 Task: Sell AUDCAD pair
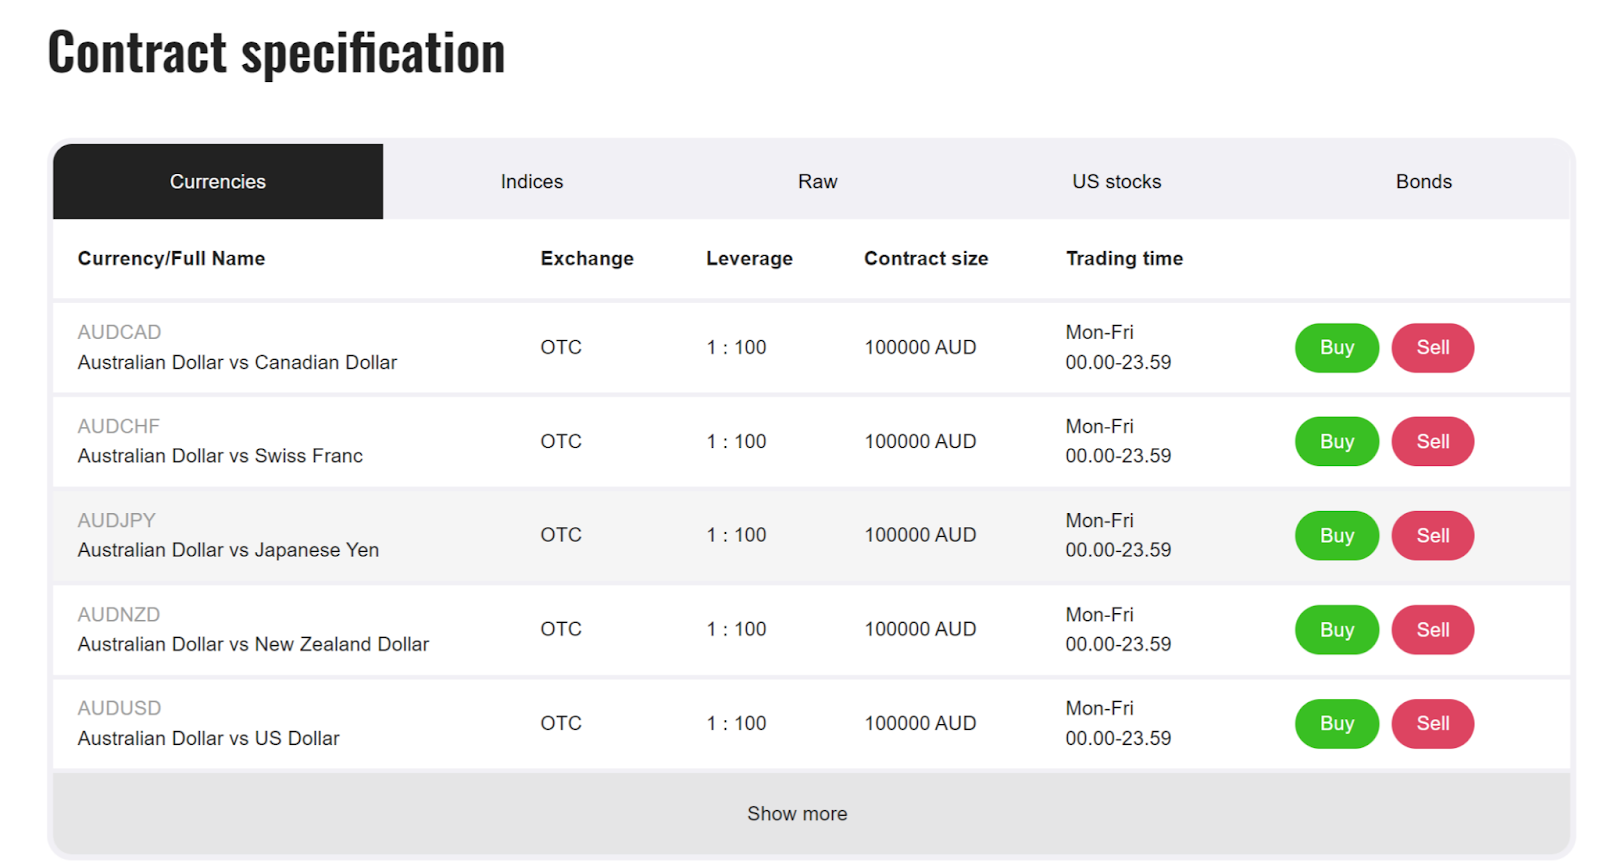click(x=1433, y=348)
